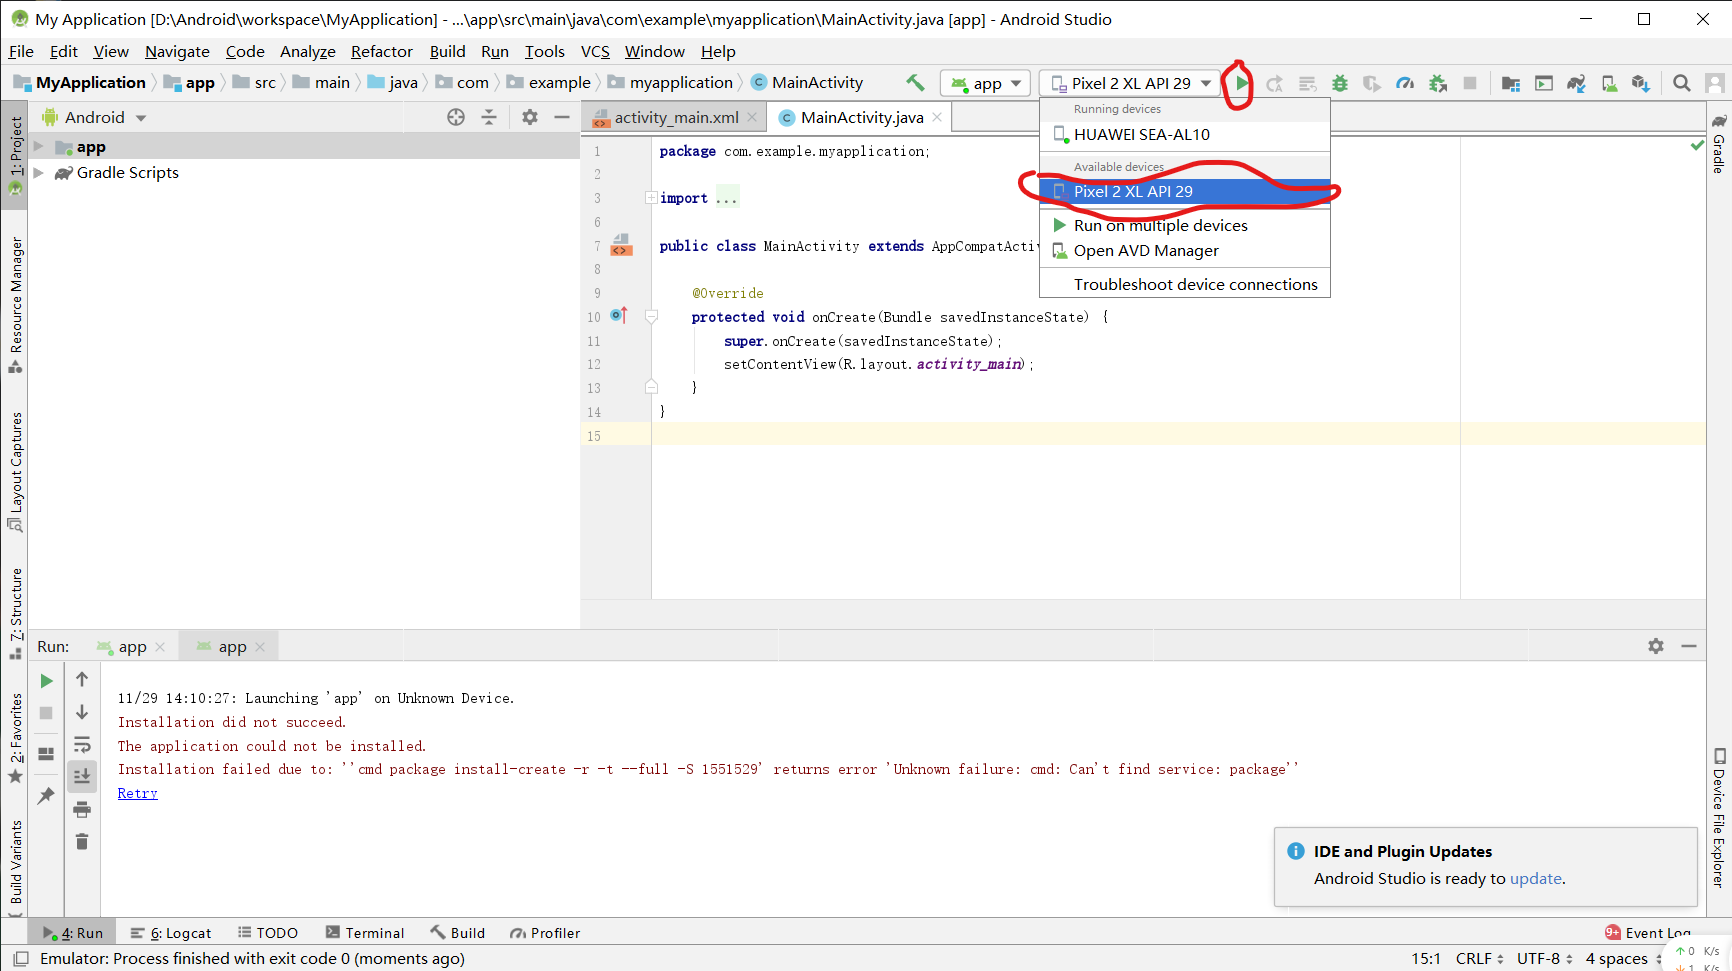Select HUAWEI SEA-AL10 running device
This screenshot has width=1732, height=971.
[x=1185, y=134]
